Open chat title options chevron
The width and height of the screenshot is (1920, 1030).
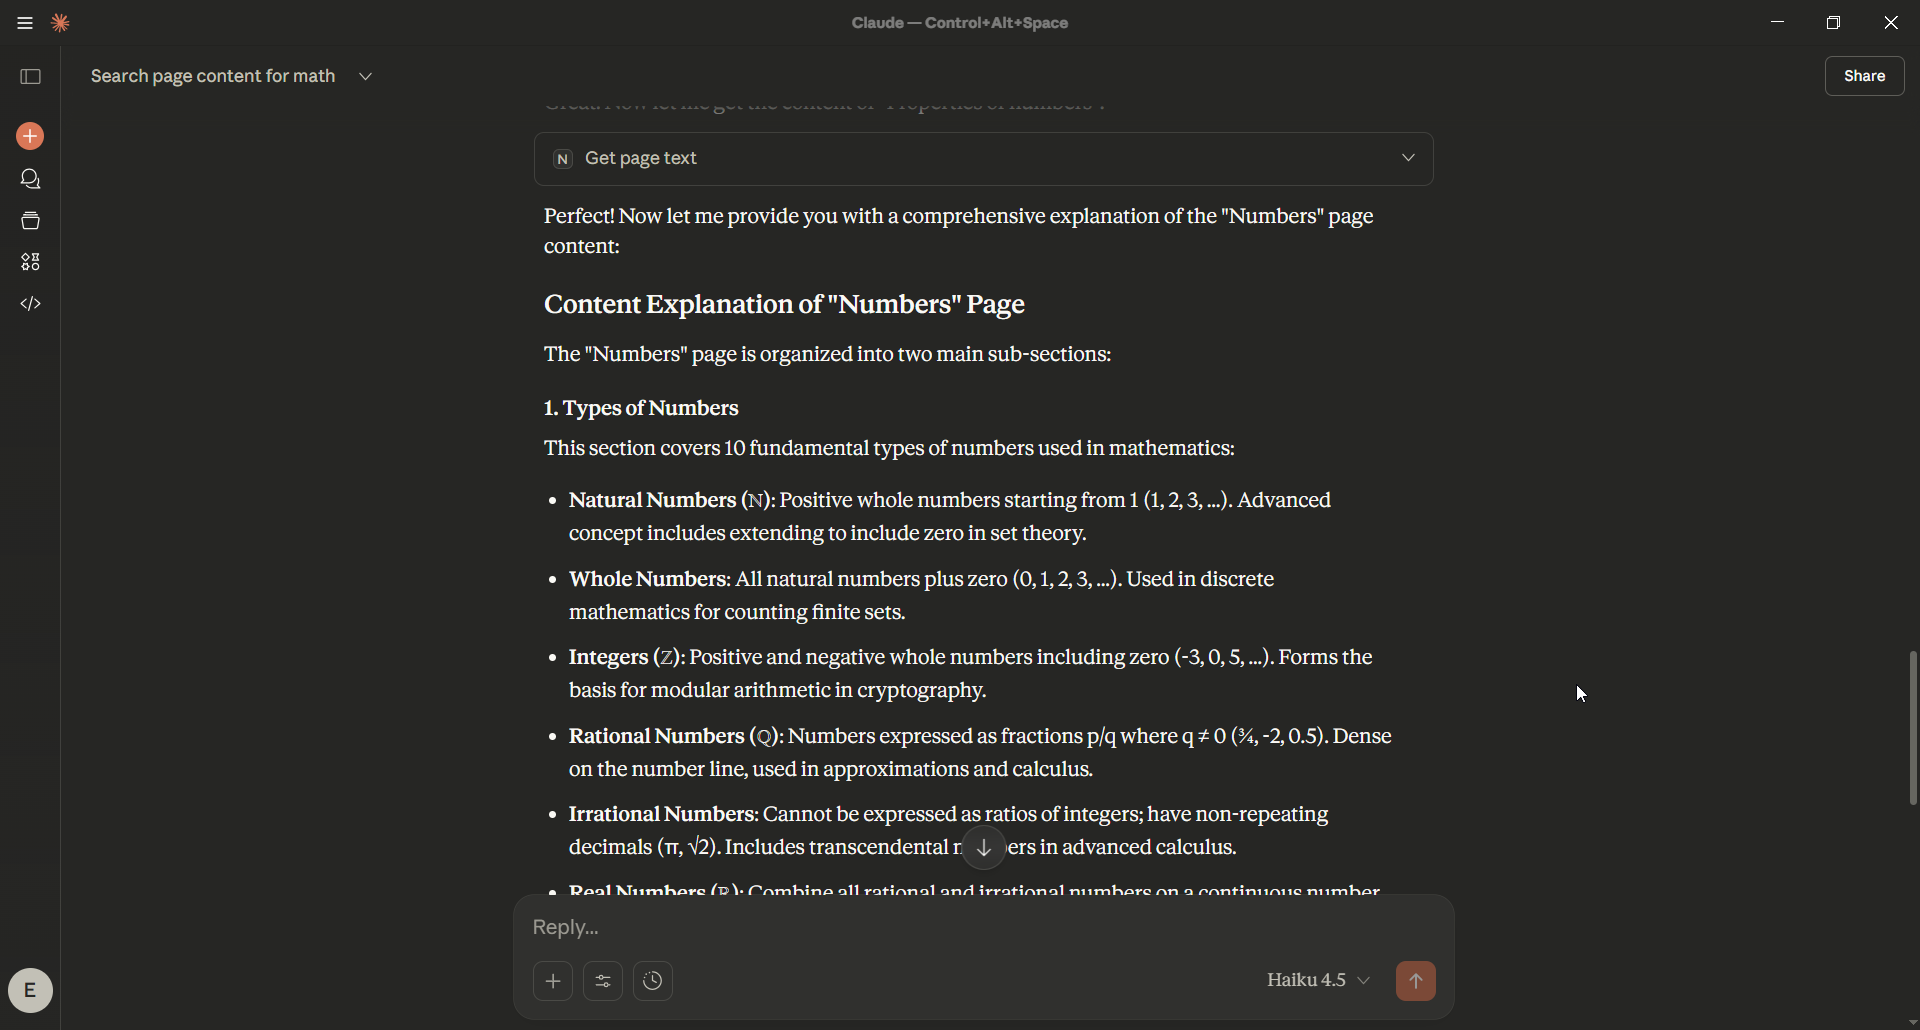pyautogui.click(x=366, y=77)
